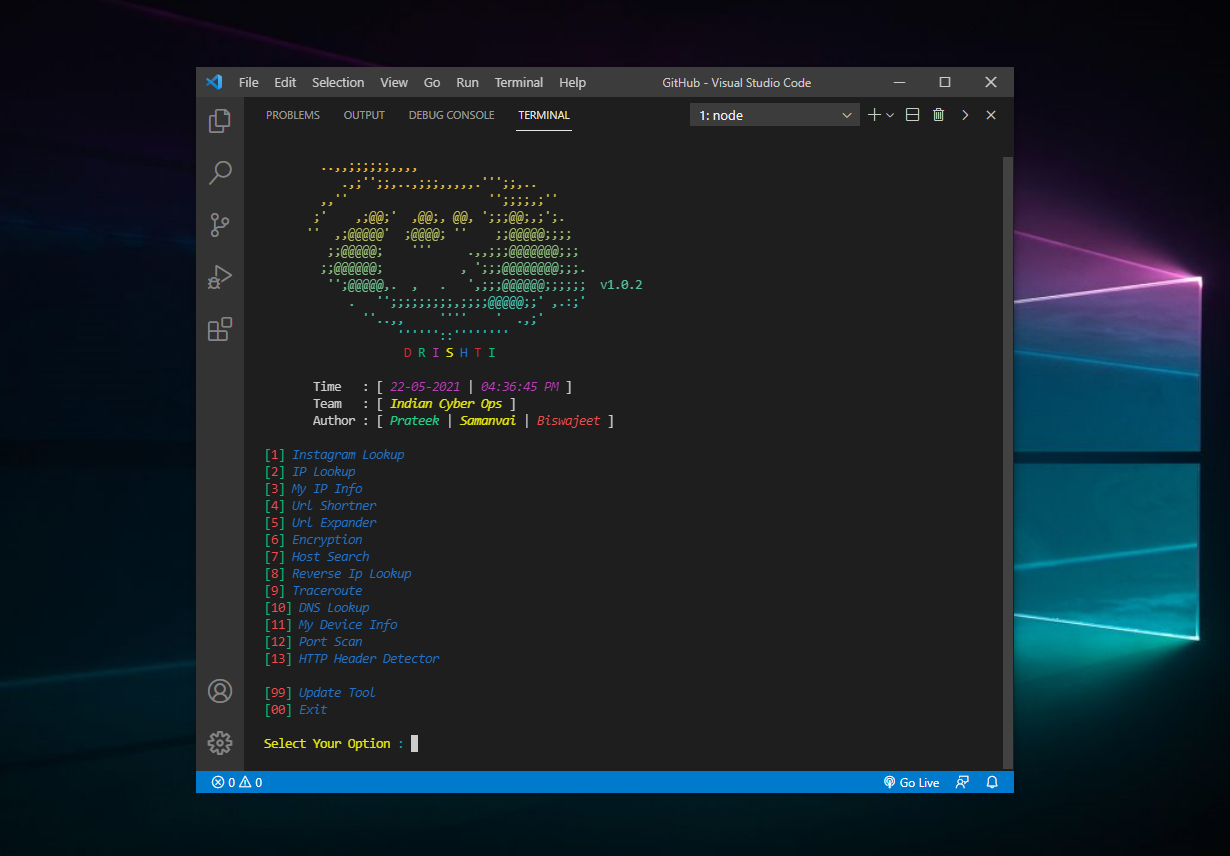The image size is (1230, 856).
Task: Expand the terminal panel with maximize chevron
Action: [965, 114]
